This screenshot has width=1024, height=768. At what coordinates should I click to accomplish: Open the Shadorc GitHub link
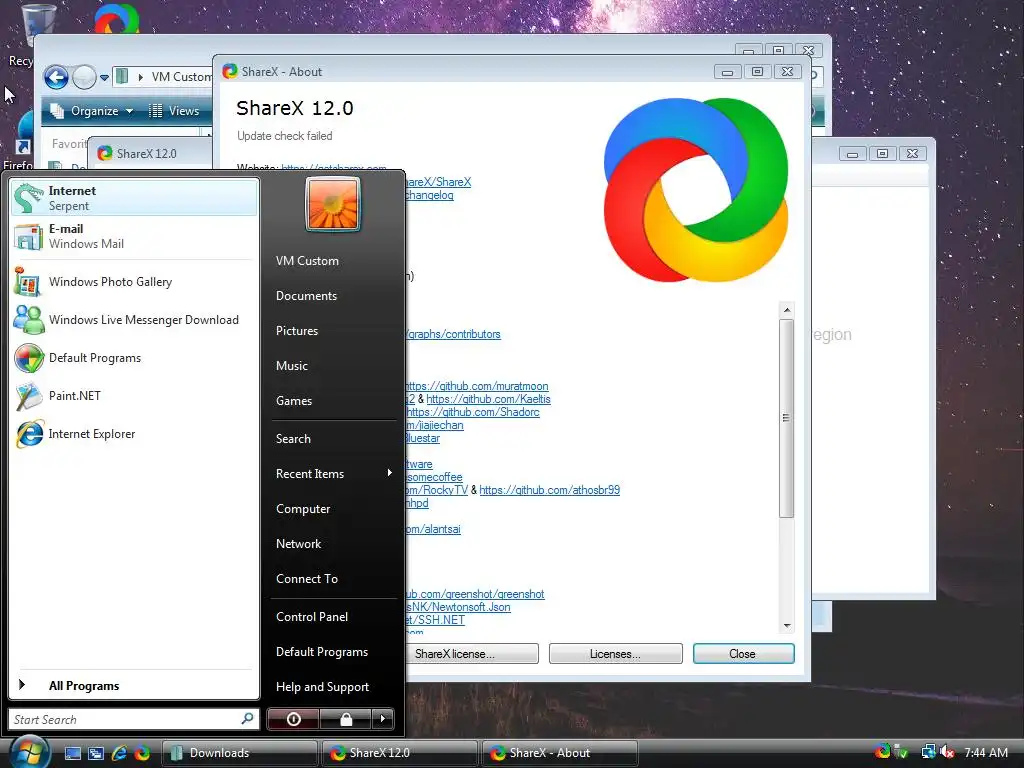[x=473, y=412]
